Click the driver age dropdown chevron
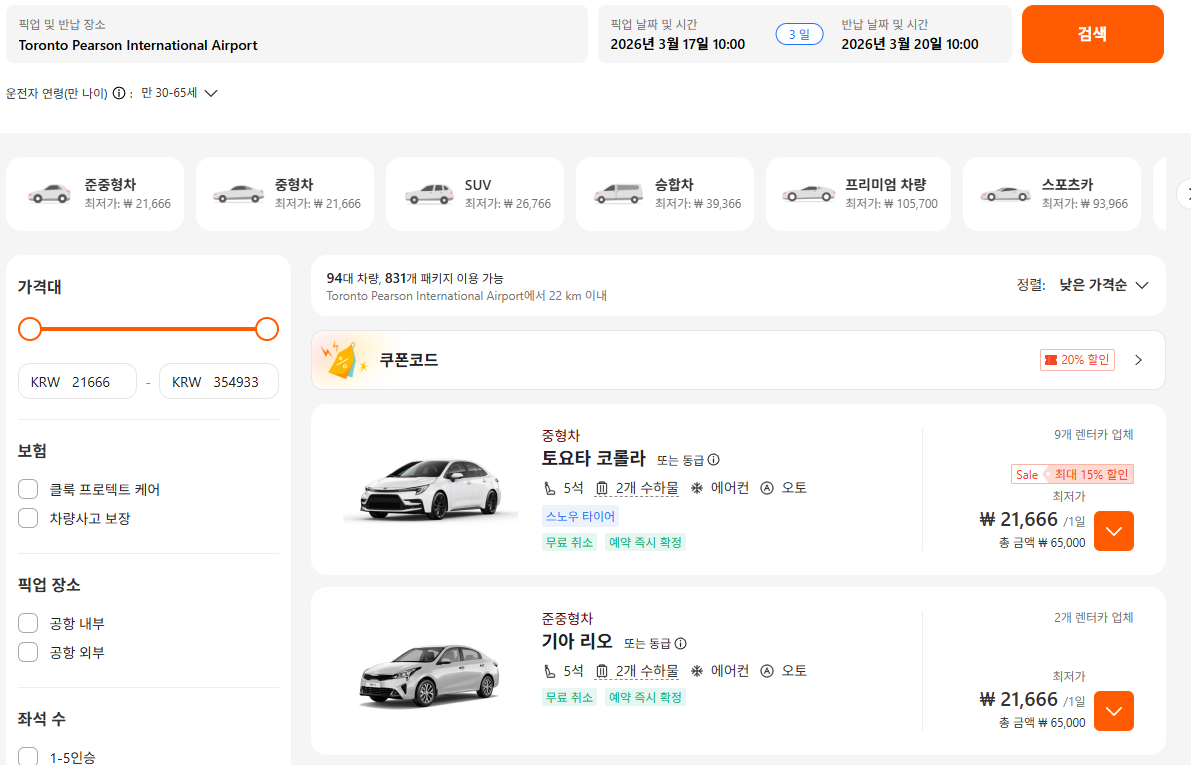Screen dimensions: 1191x765 [x=211, y=93]
